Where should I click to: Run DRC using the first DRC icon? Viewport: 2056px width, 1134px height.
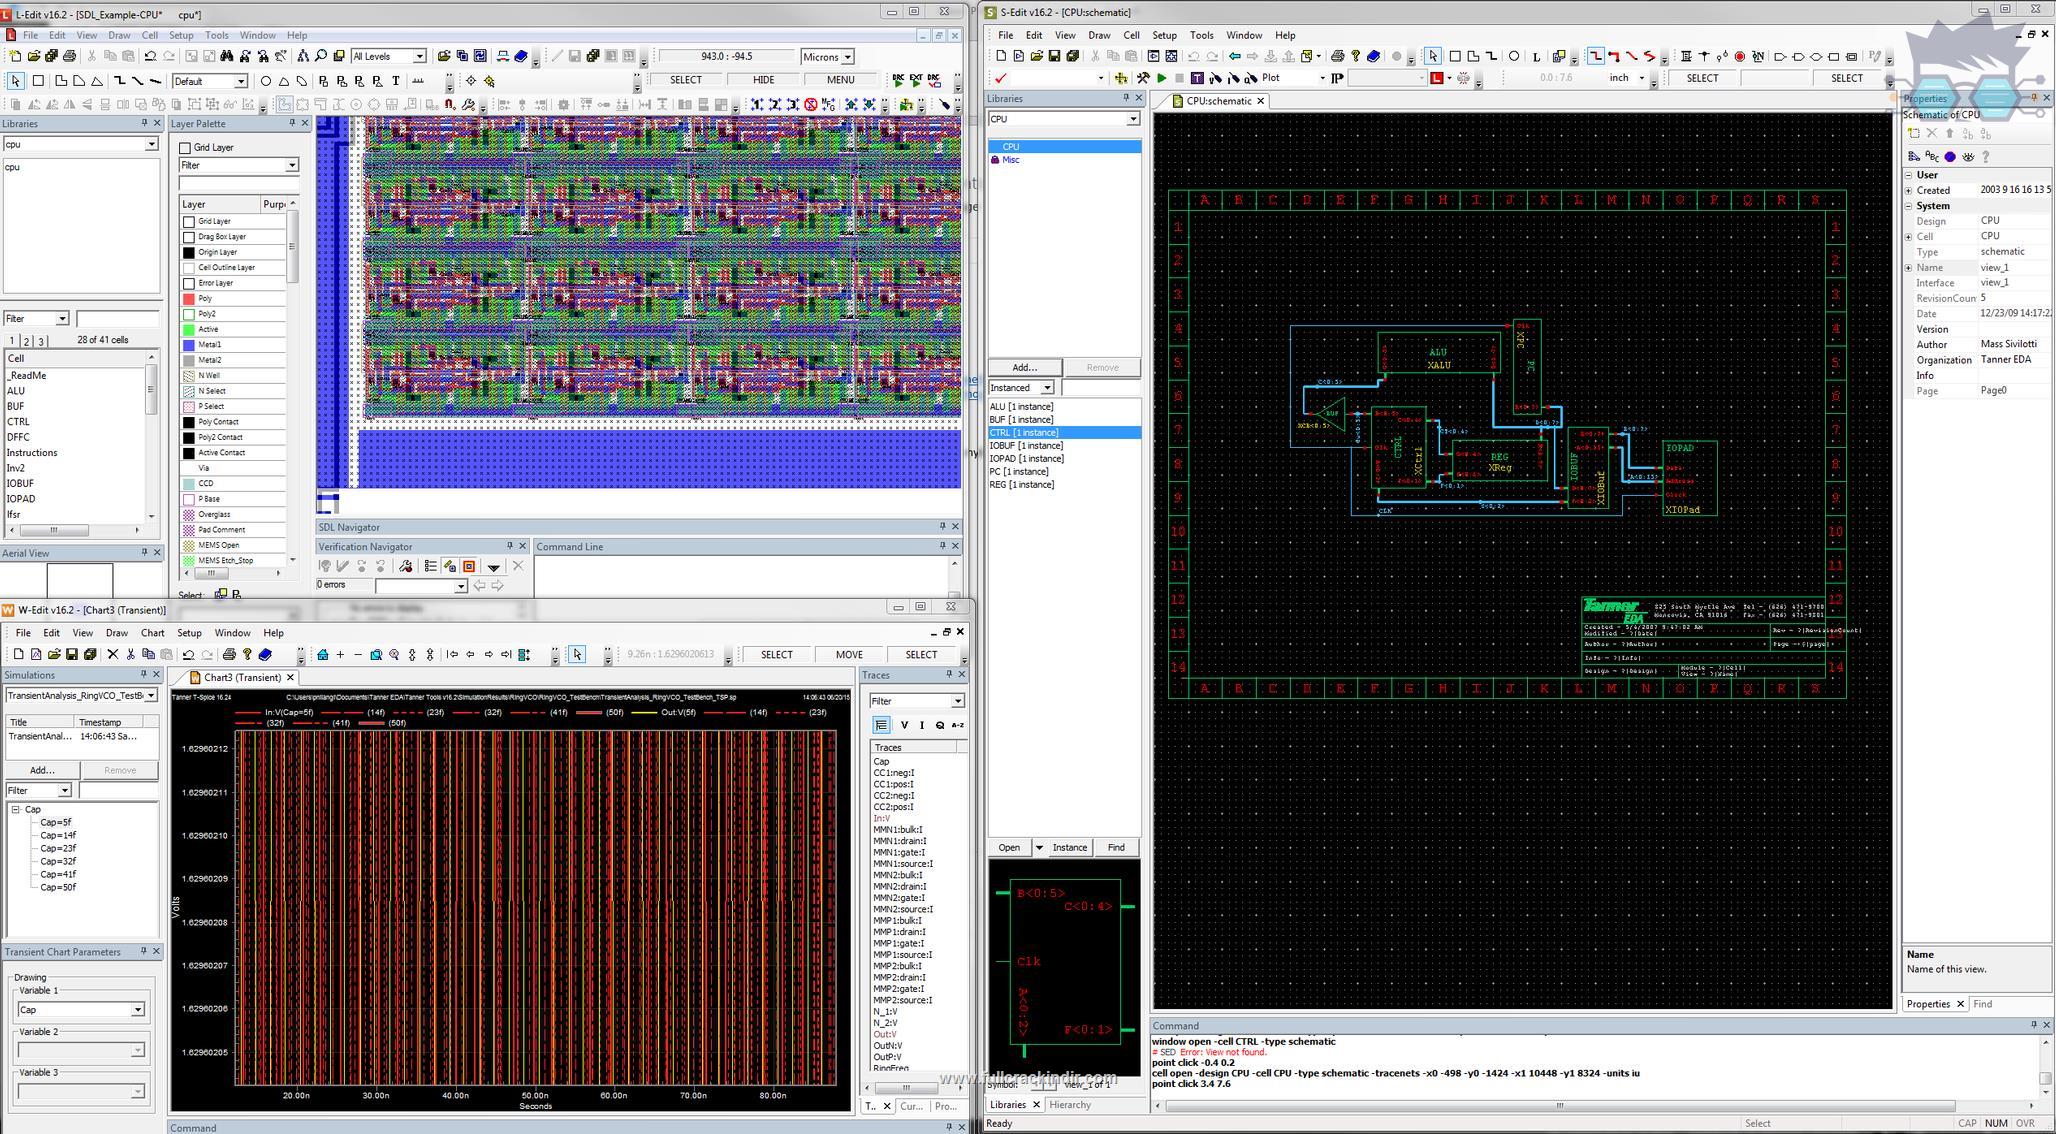pos(898,80)
